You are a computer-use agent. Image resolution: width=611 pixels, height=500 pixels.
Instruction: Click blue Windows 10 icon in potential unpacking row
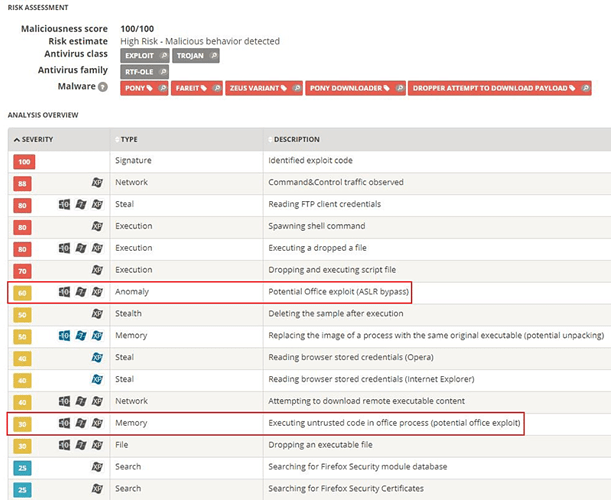pyautogui.click(x=64, y=335)
